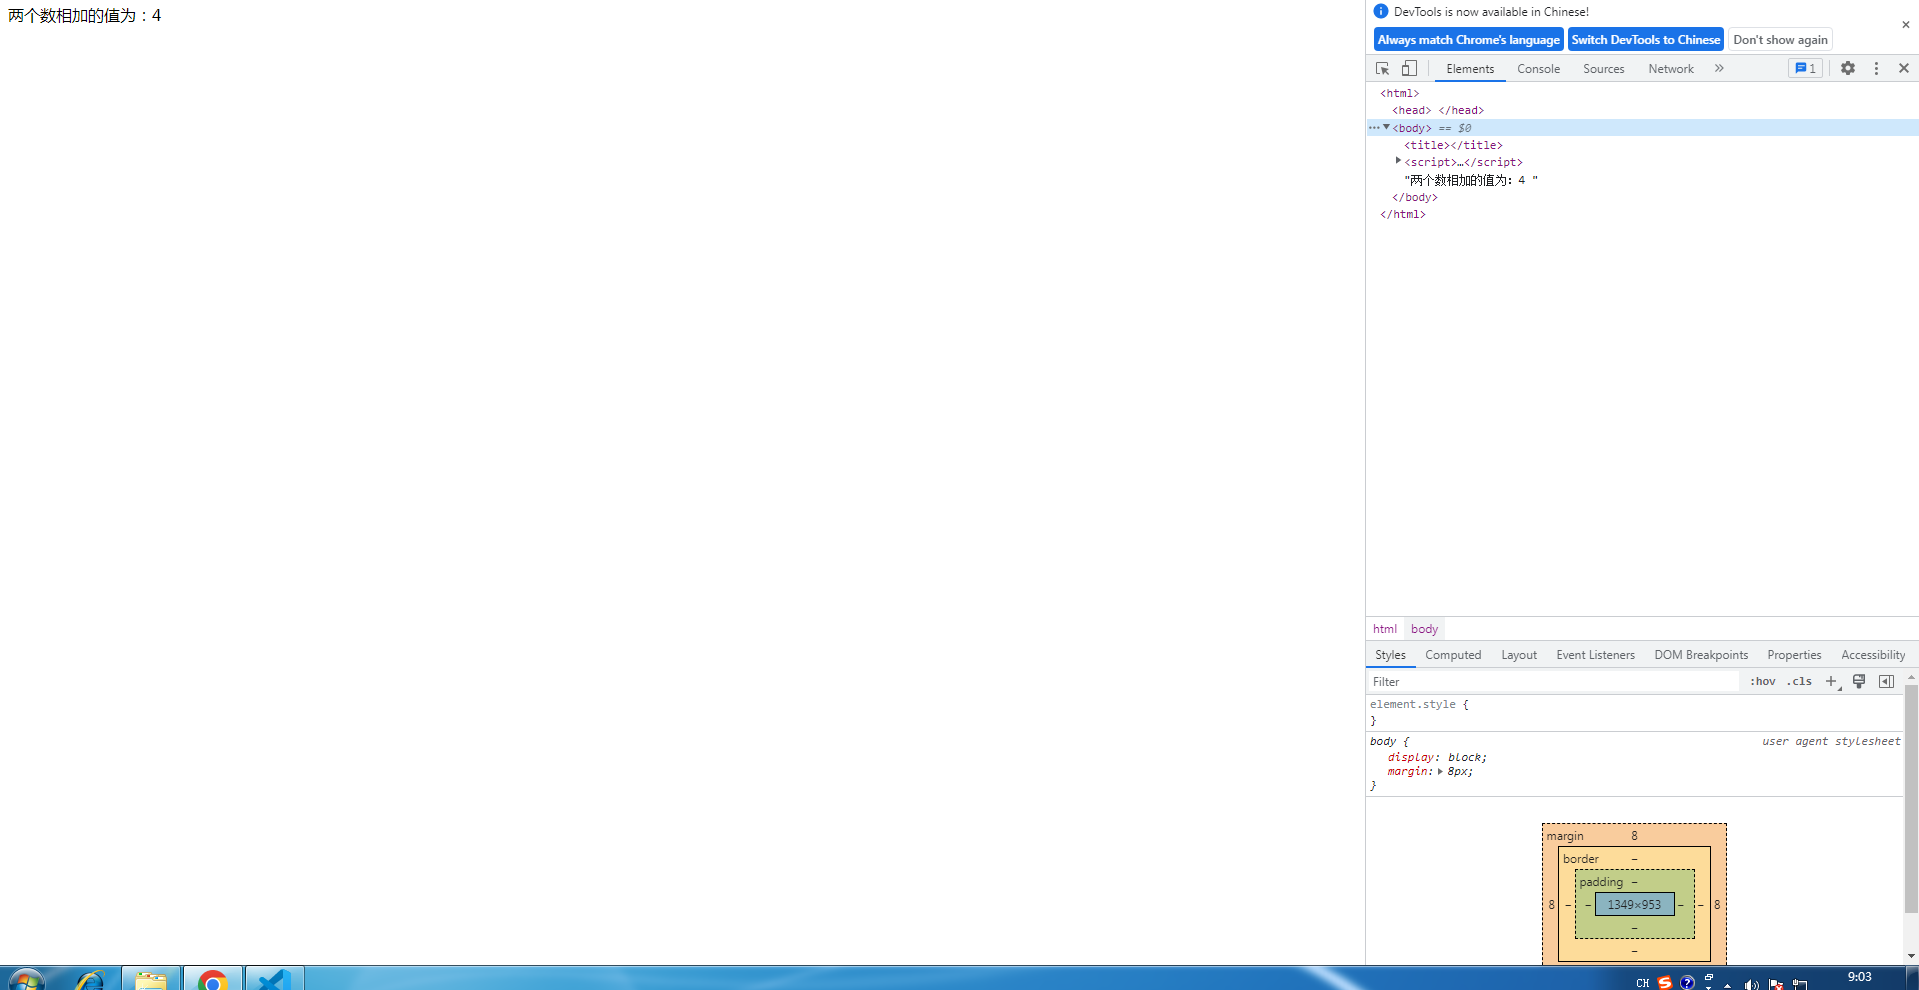Click the Sogou input method tray icon
Viewport: 1919px width, 990px height.
1664,983
